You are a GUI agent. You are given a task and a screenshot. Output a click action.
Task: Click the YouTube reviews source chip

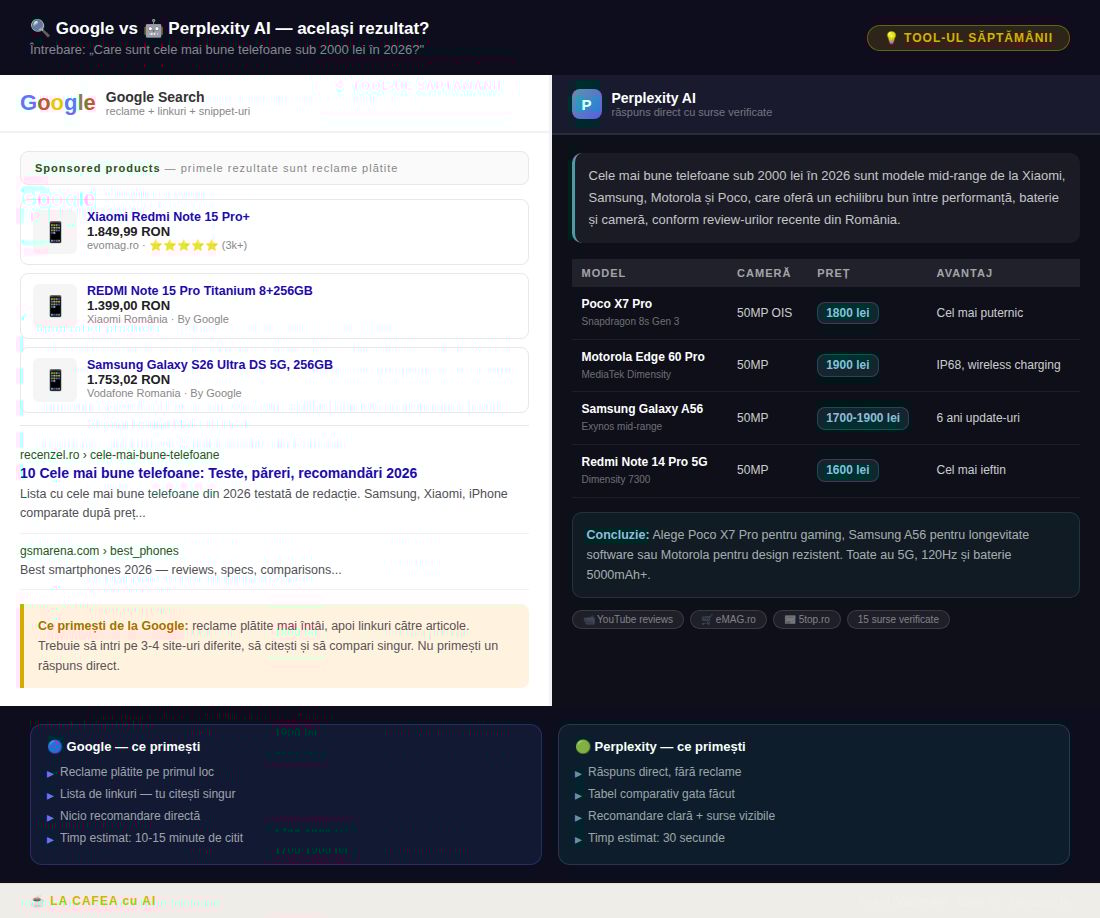coord(628,619)
